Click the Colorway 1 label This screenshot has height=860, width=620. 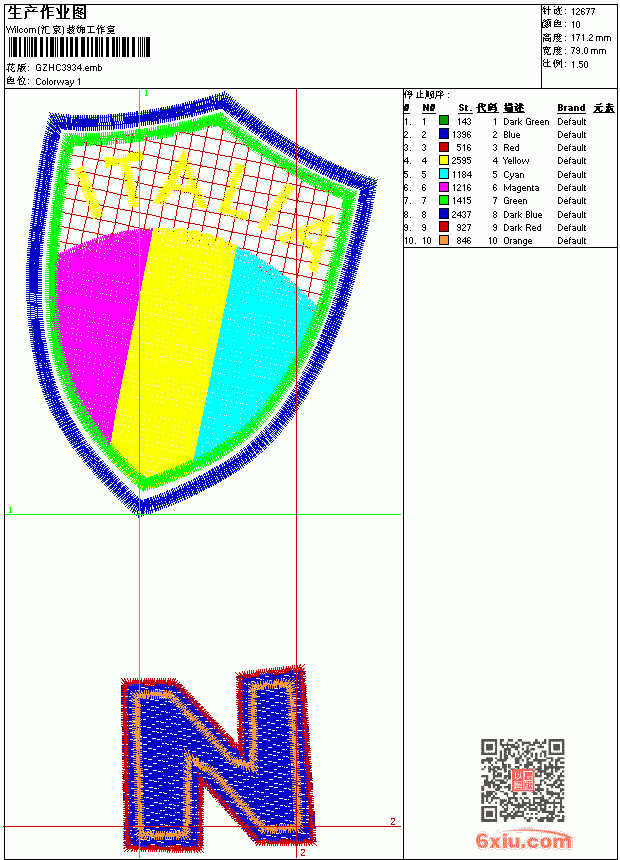[x=58, y=82]
